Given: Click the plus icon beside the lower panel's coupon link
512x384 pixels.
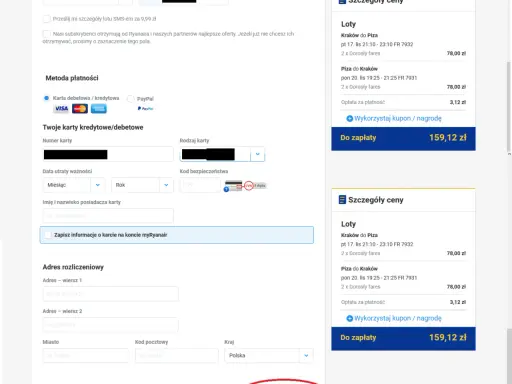Looking at the screenshot, I should tap(349, 318).
